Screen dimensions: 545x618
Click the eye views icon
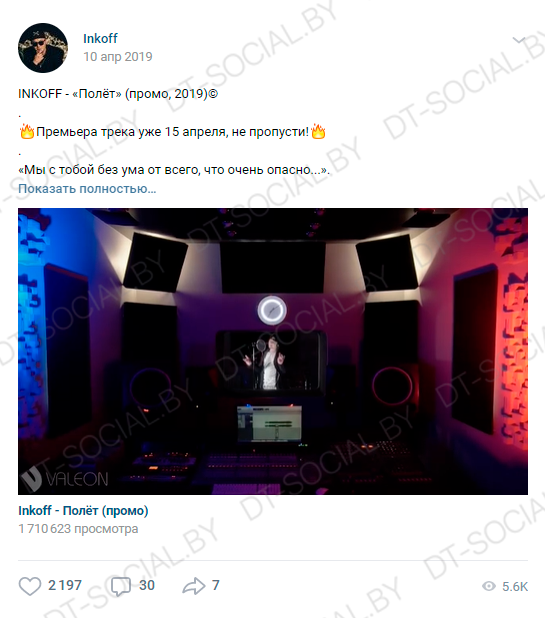(x=489, y=586)
